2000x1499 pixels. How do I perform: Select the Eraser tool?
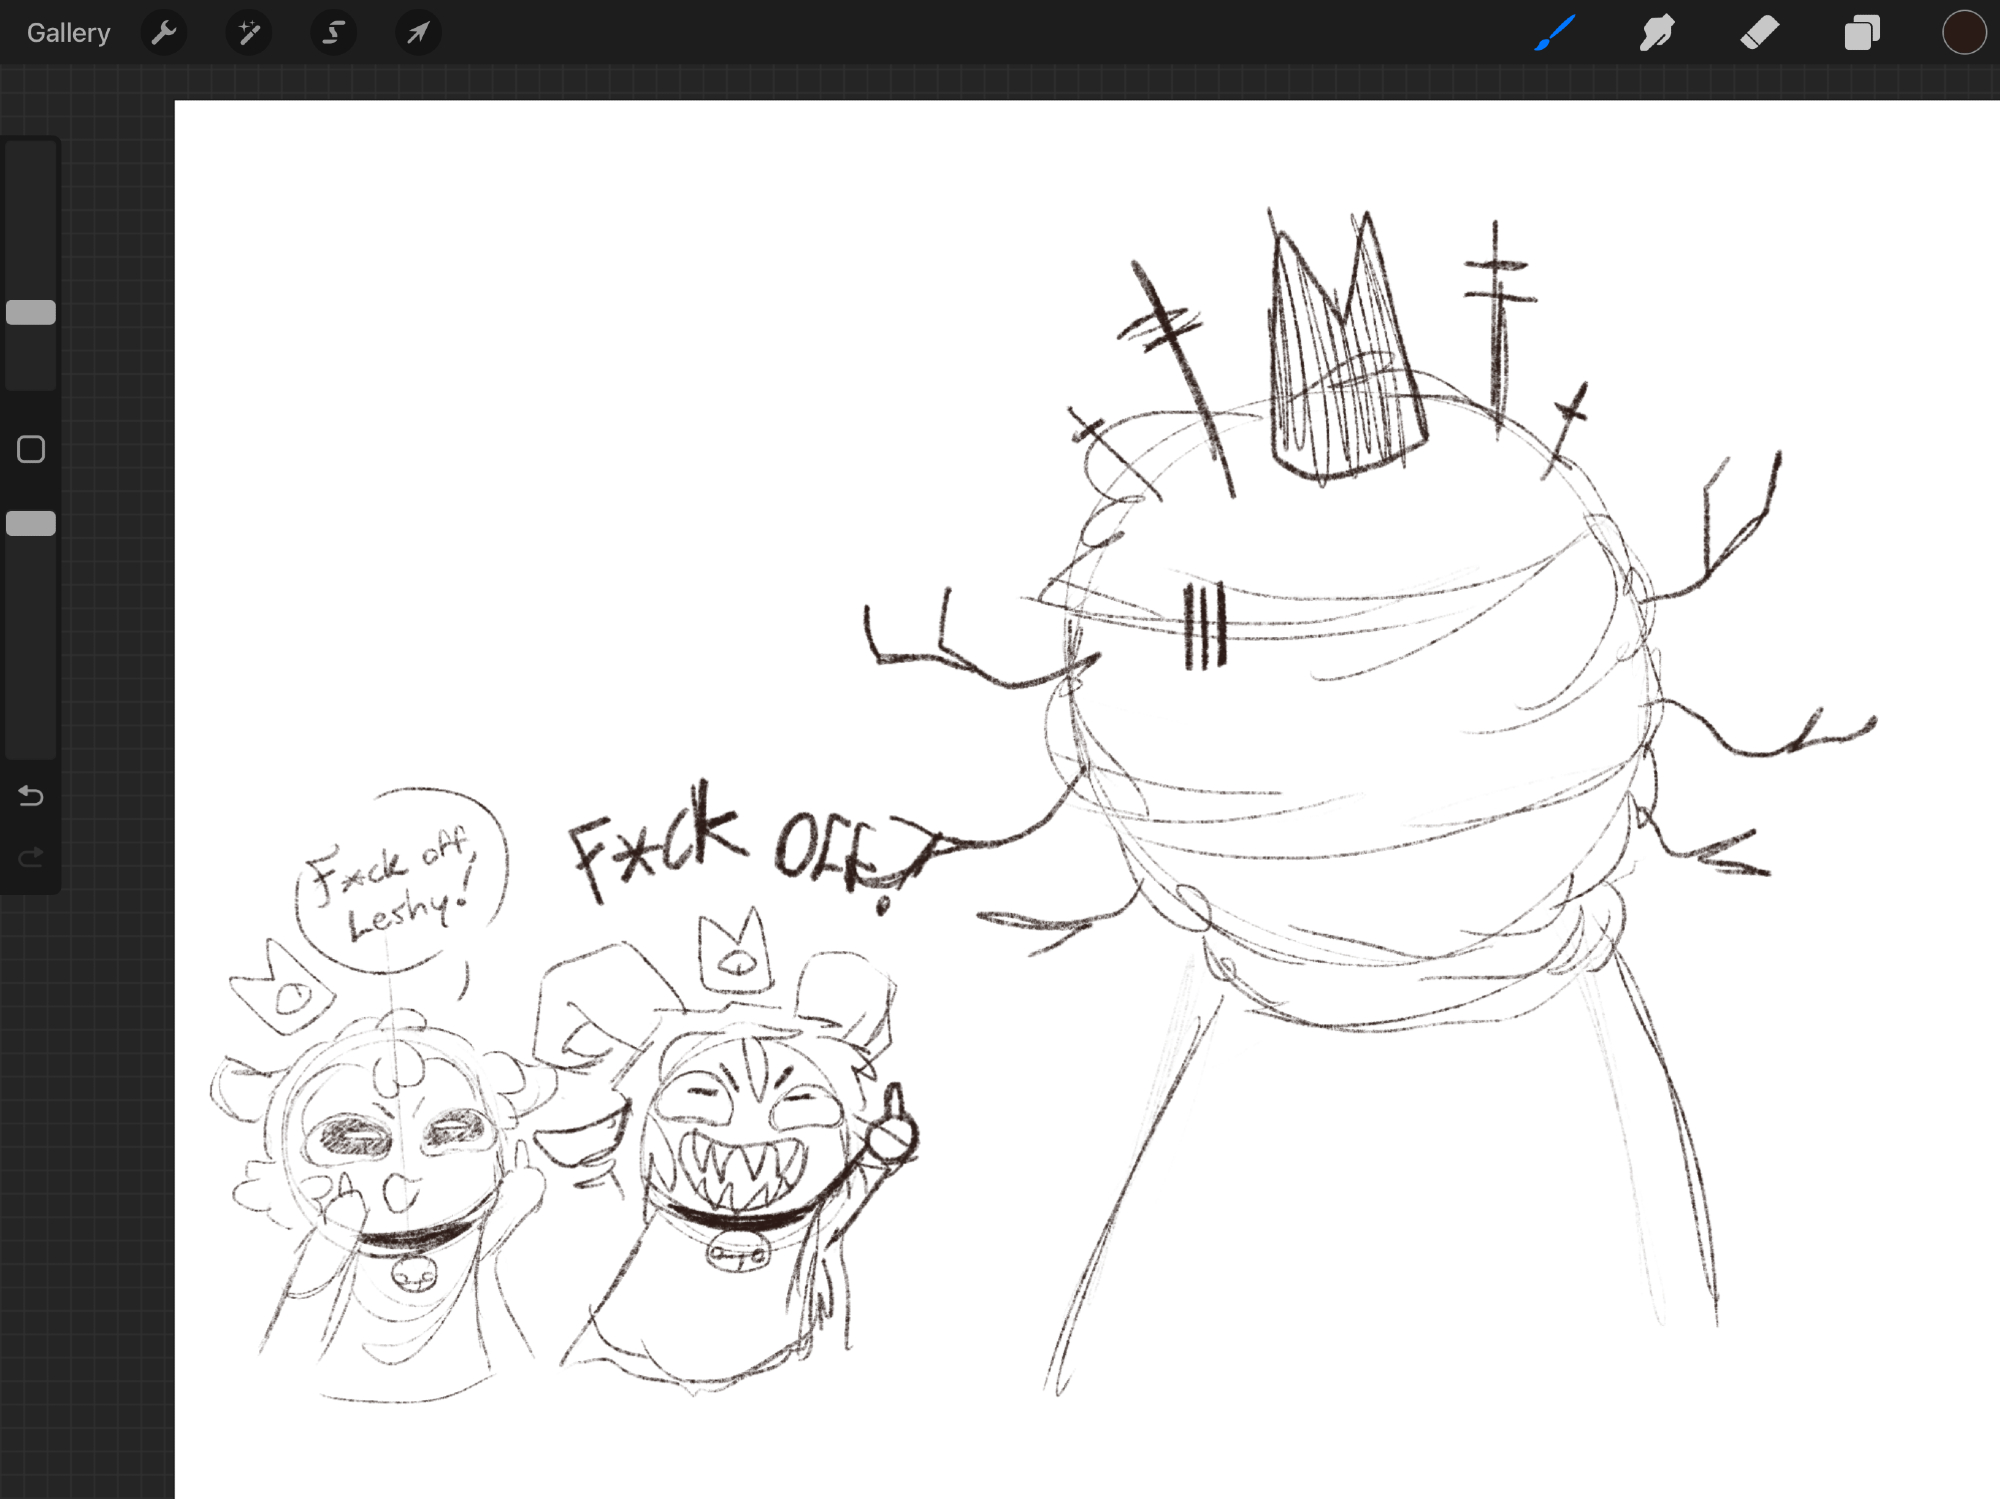[x=1759, y=33]
